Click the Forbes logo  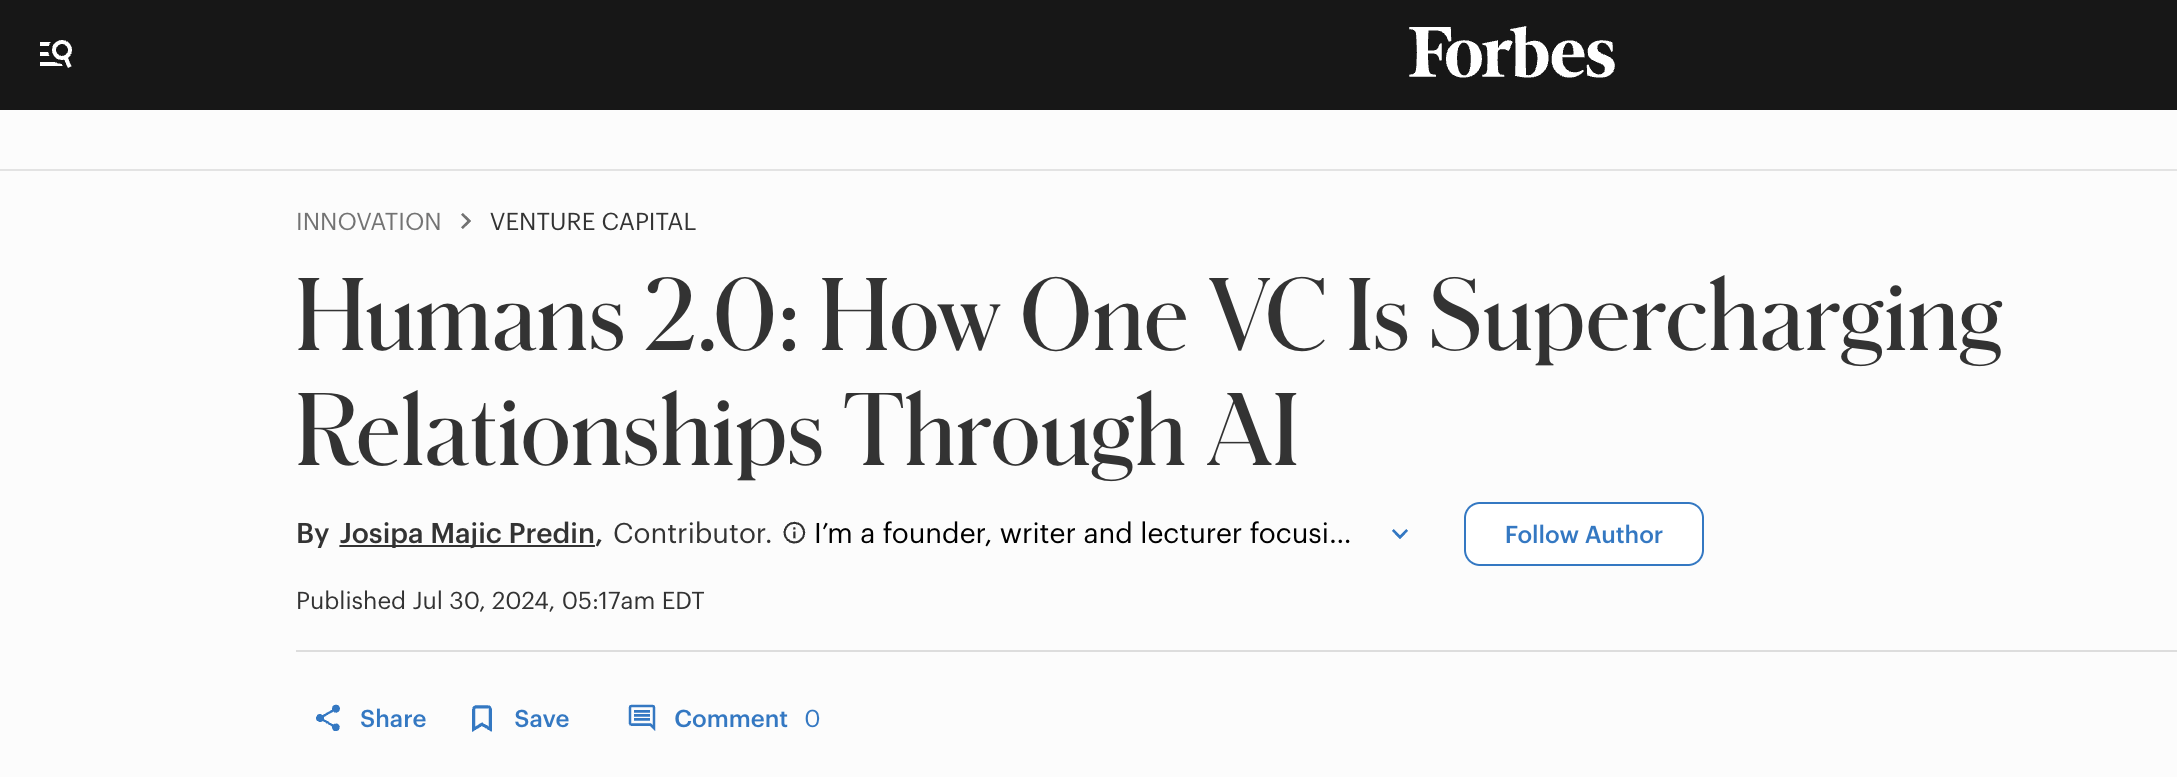pos(1511,53)
